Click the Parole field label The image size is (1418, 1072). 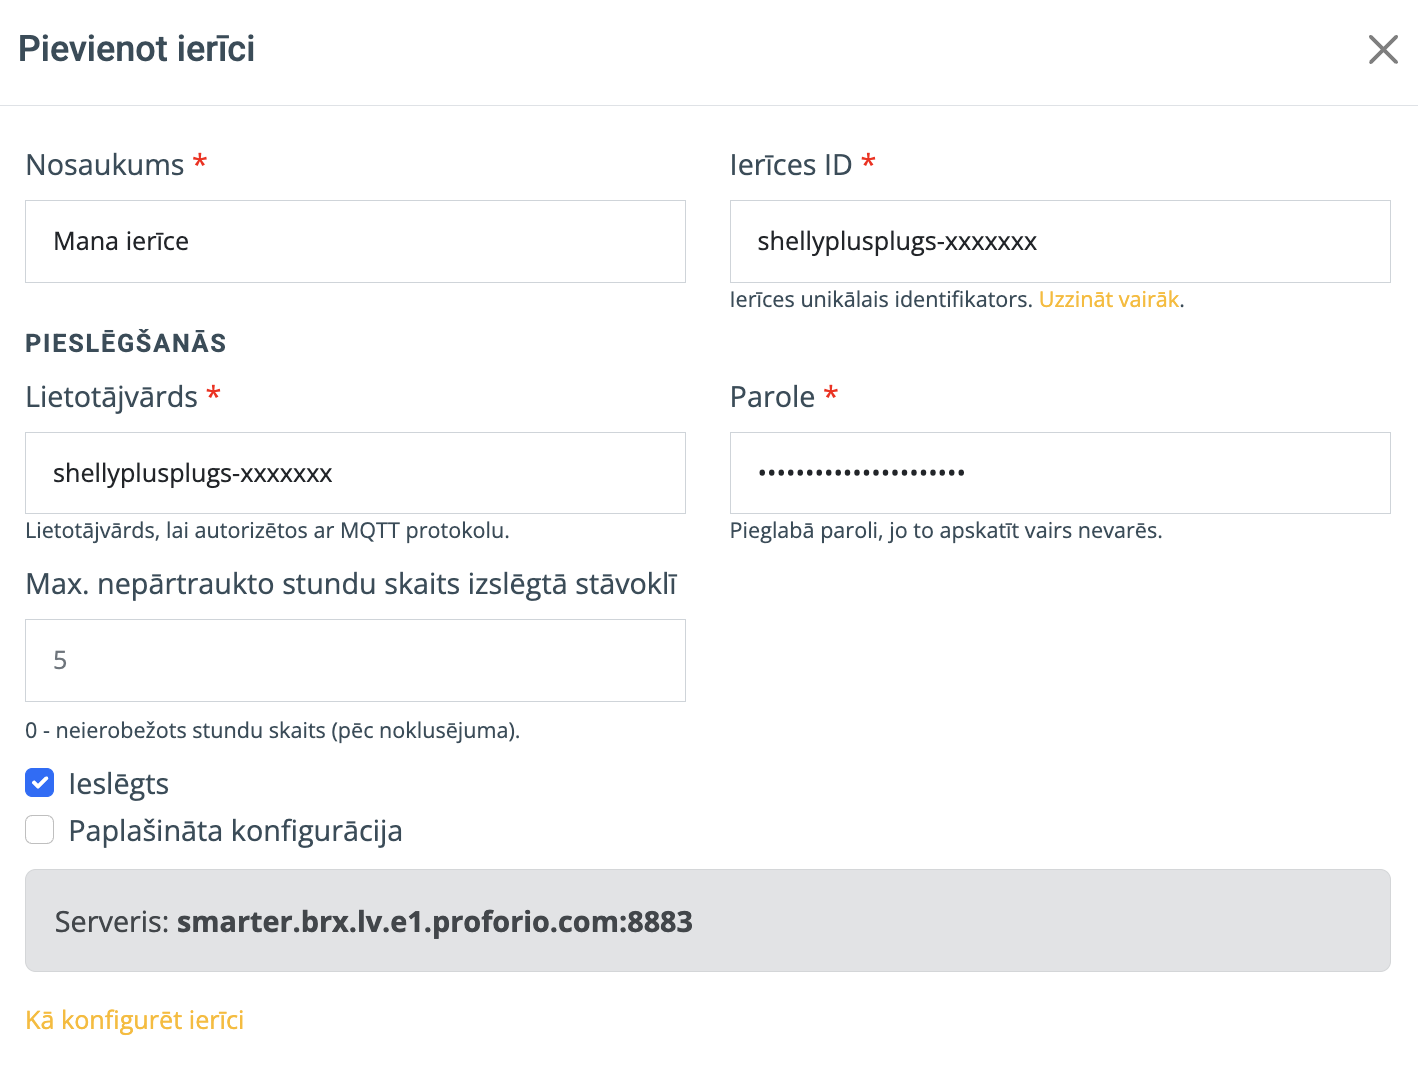(772, 397)
